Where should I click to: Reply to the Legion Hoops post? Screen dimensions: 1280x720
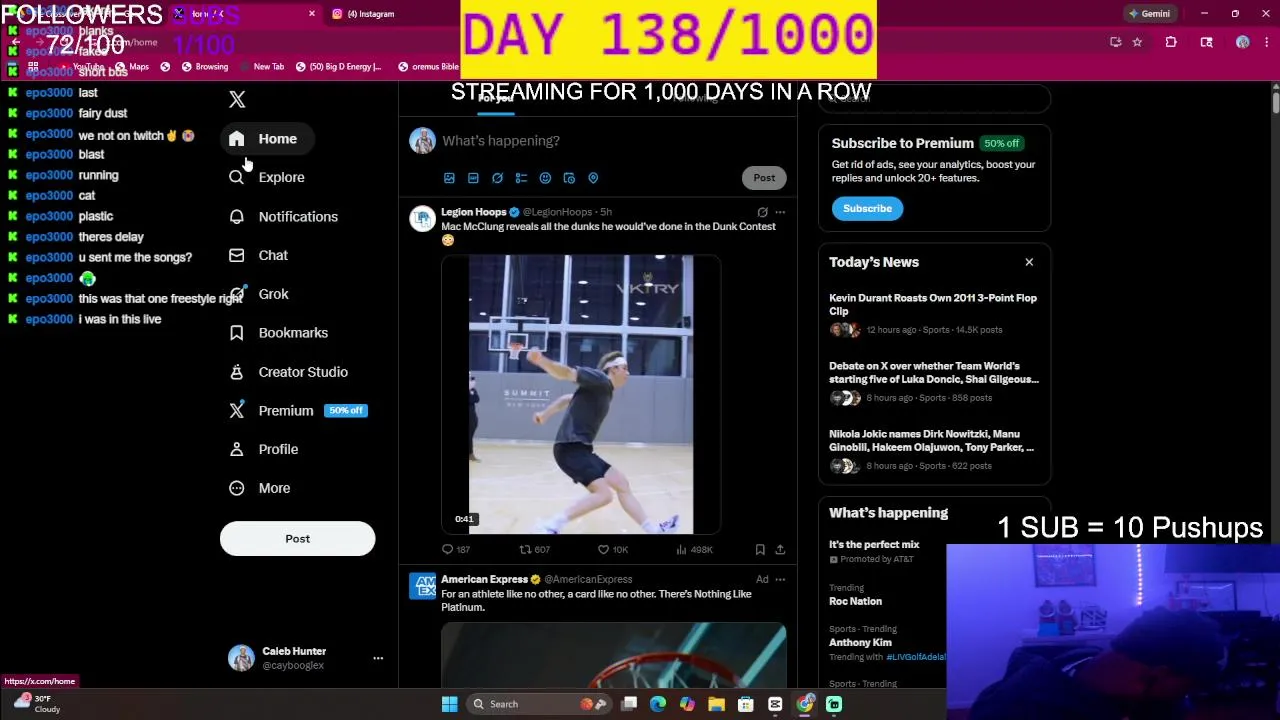(x=456, y=550)
